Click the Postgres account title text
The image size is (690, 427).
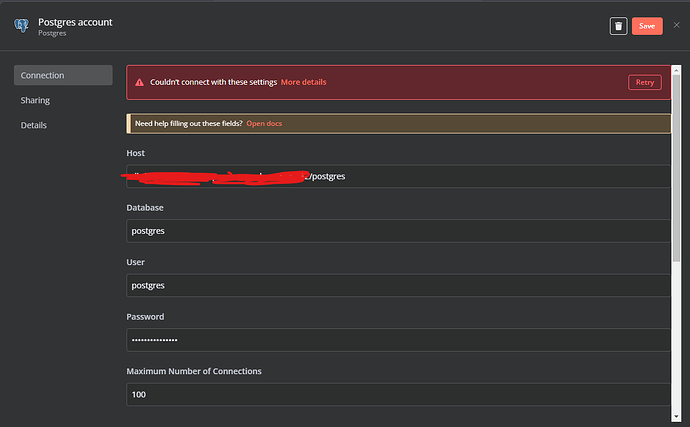75,22
